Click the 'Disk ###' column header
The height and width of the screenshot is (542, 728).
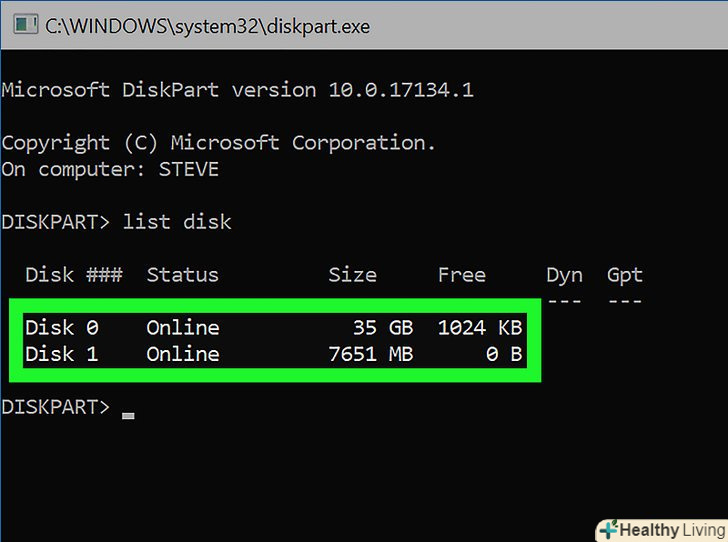(x=74, y=274)
